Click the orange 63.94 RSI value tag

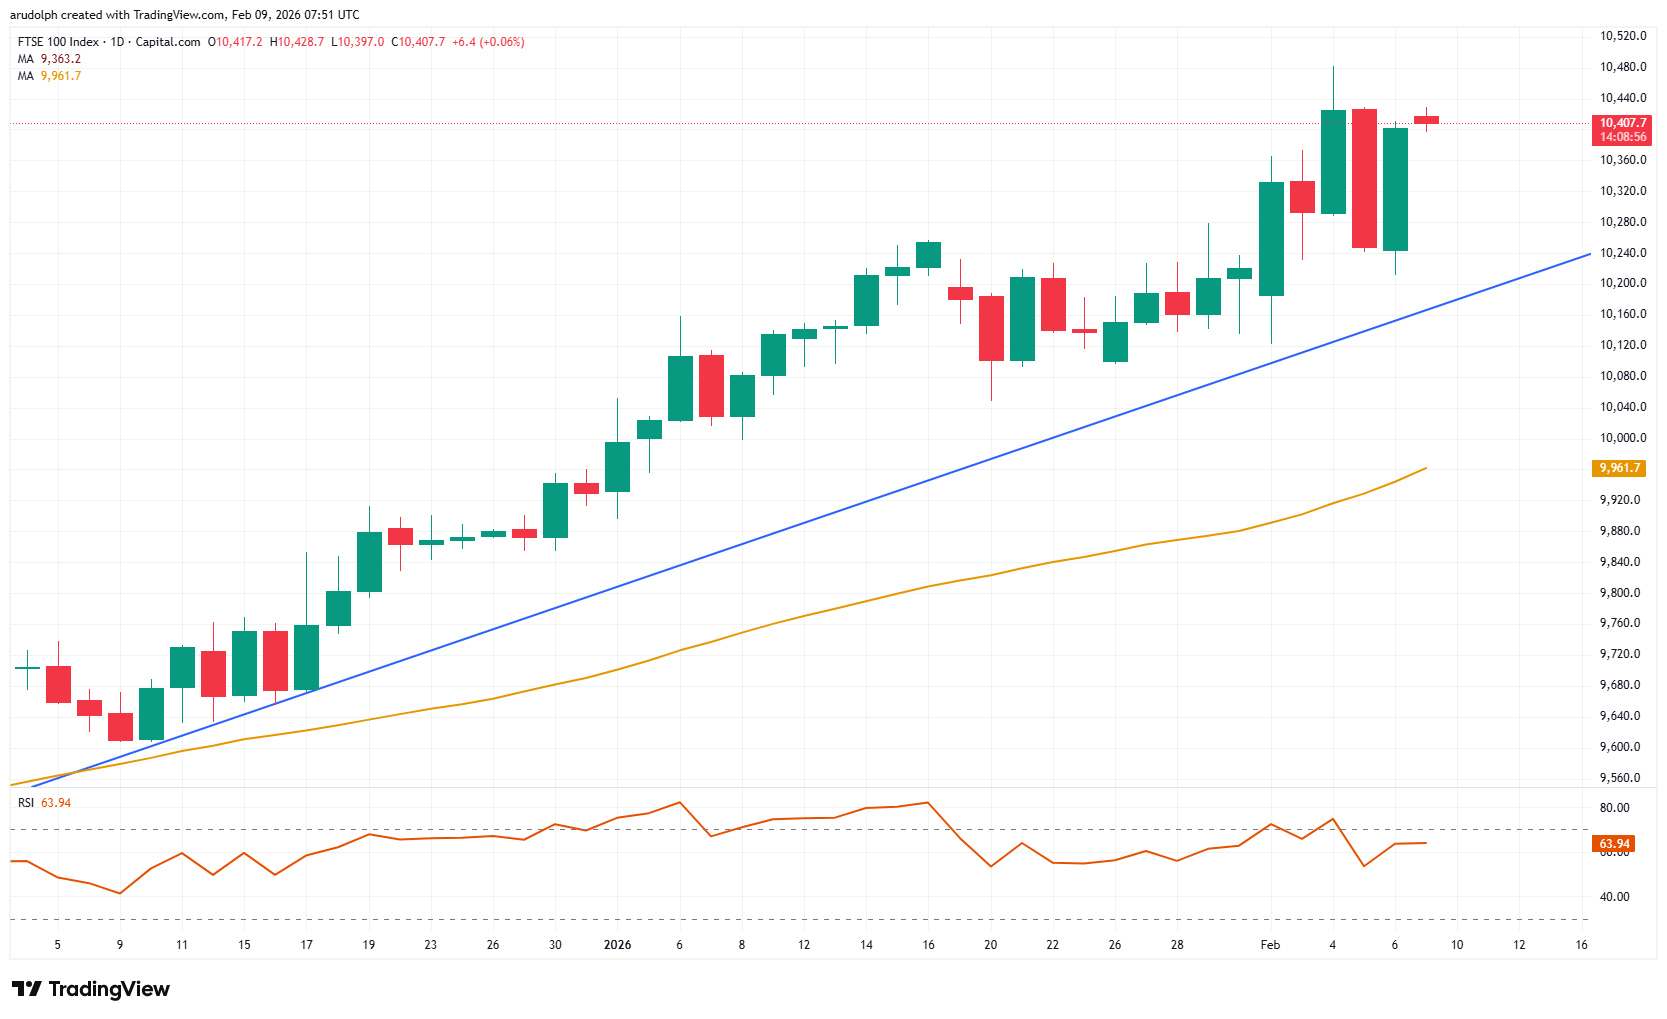pos(1611,843)
